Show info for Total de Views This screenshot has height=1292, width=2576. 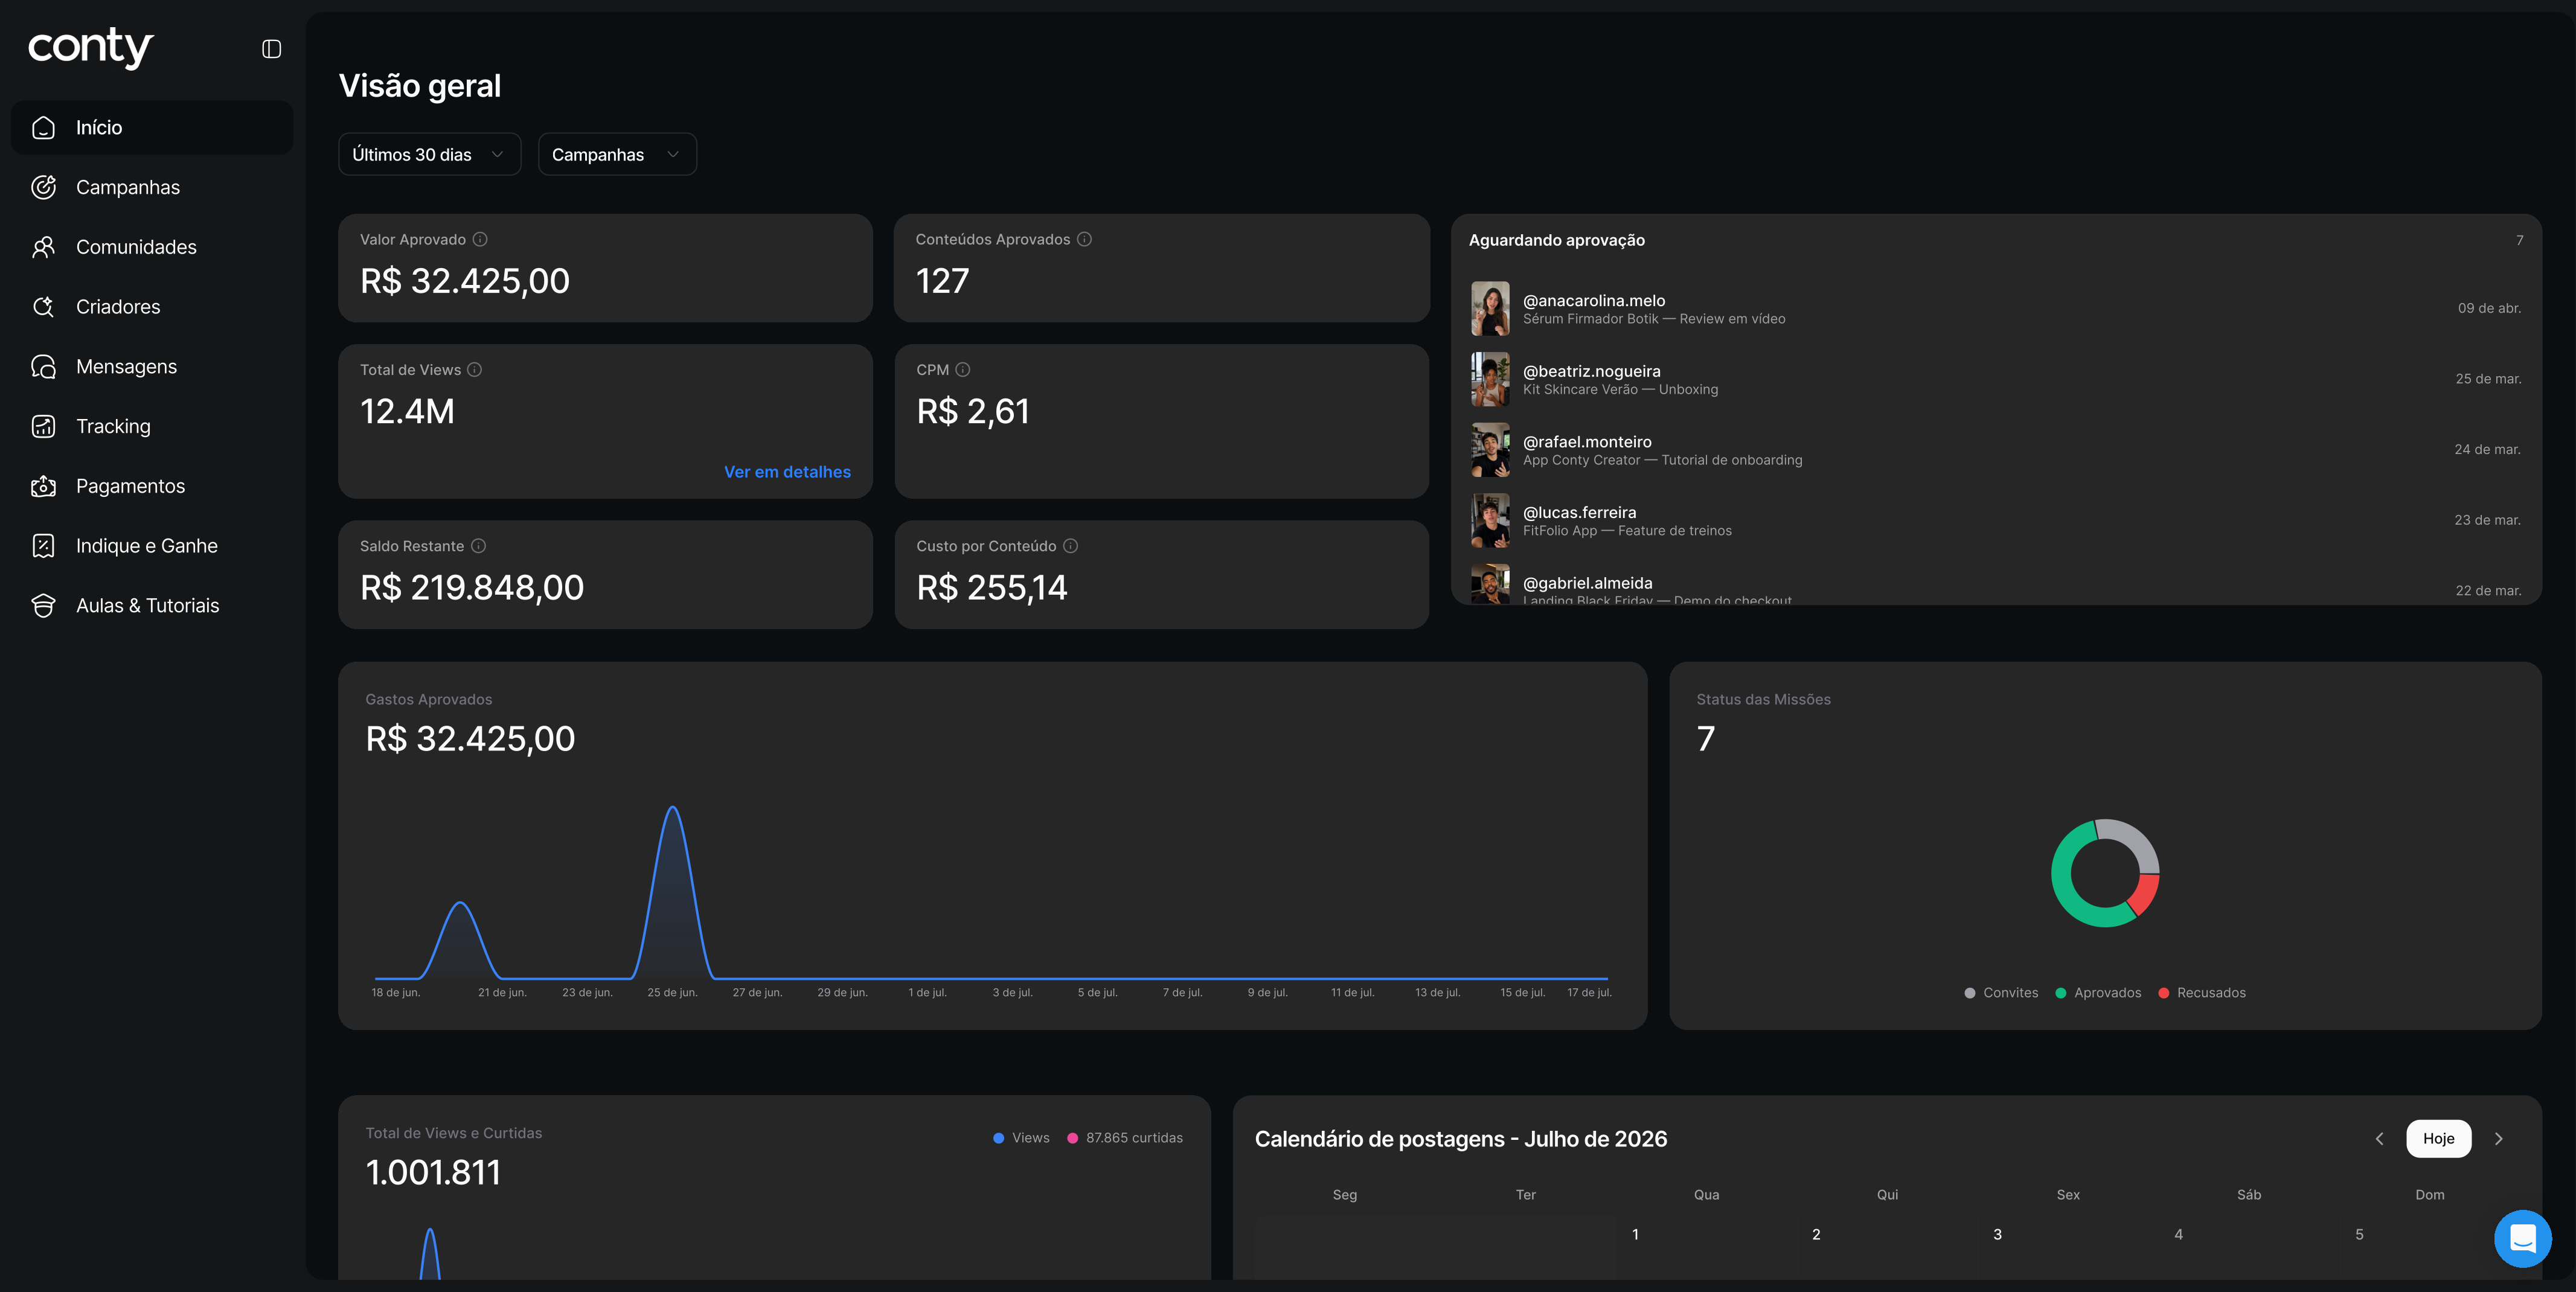click(x=475, y=369)
